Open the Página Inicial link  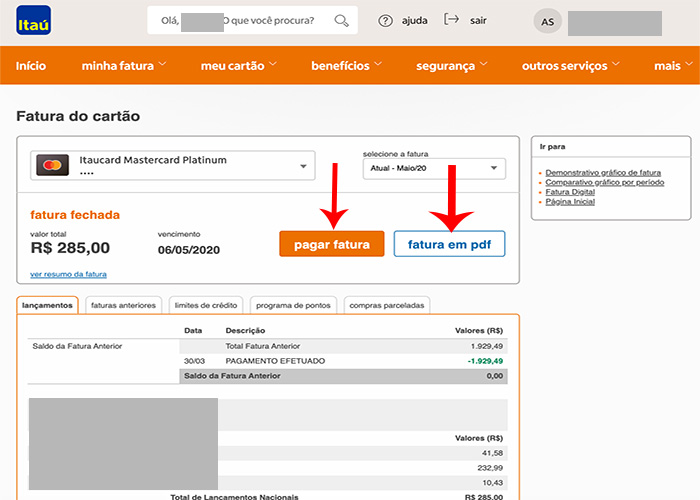(570, 202)
